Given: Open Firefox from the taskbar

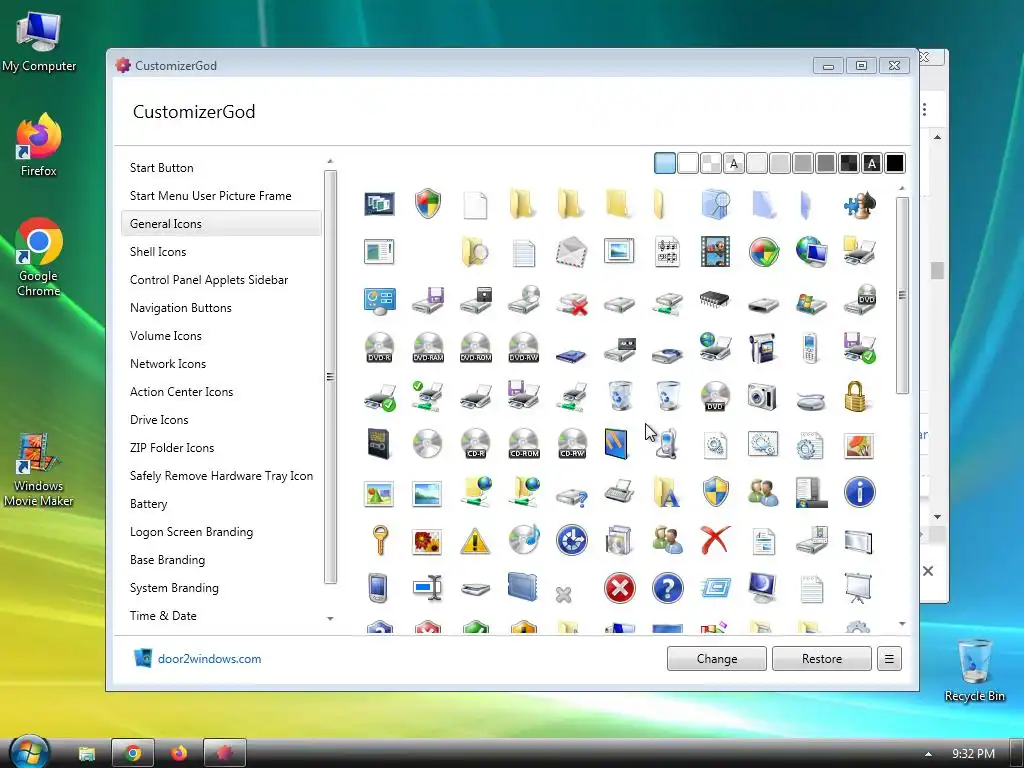Looking at the screenshot, I should pyautogui.click(x=179, y=753).
